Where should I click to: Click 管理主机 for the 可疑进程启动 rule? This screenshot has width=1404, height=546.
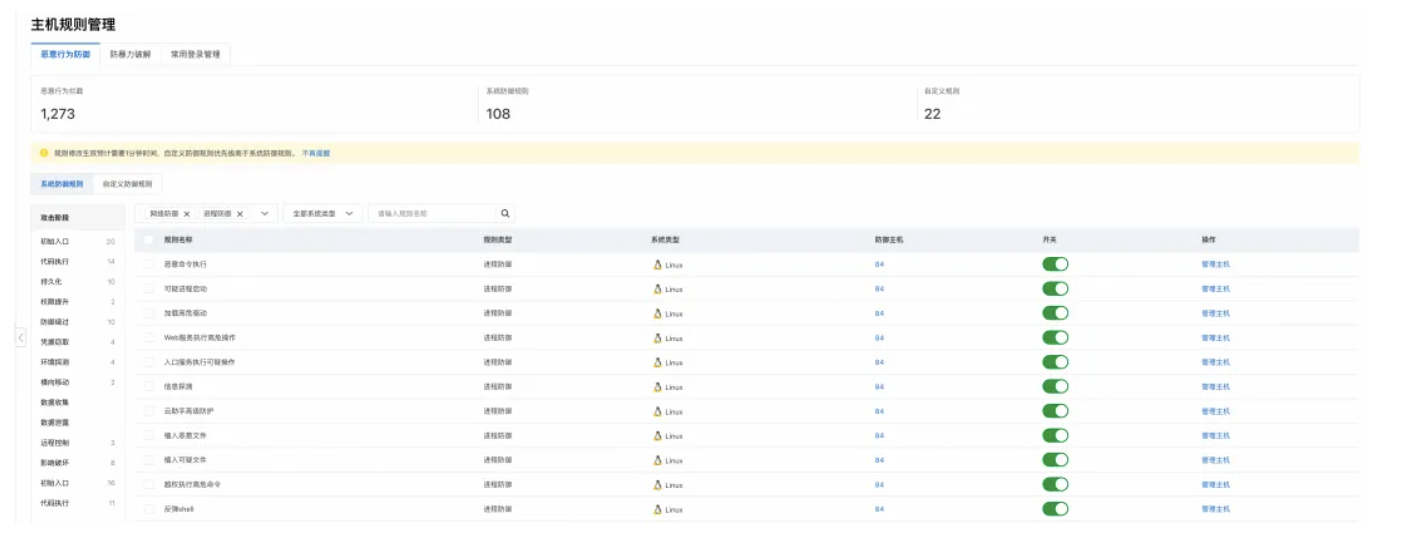[x=1215, y=289]
